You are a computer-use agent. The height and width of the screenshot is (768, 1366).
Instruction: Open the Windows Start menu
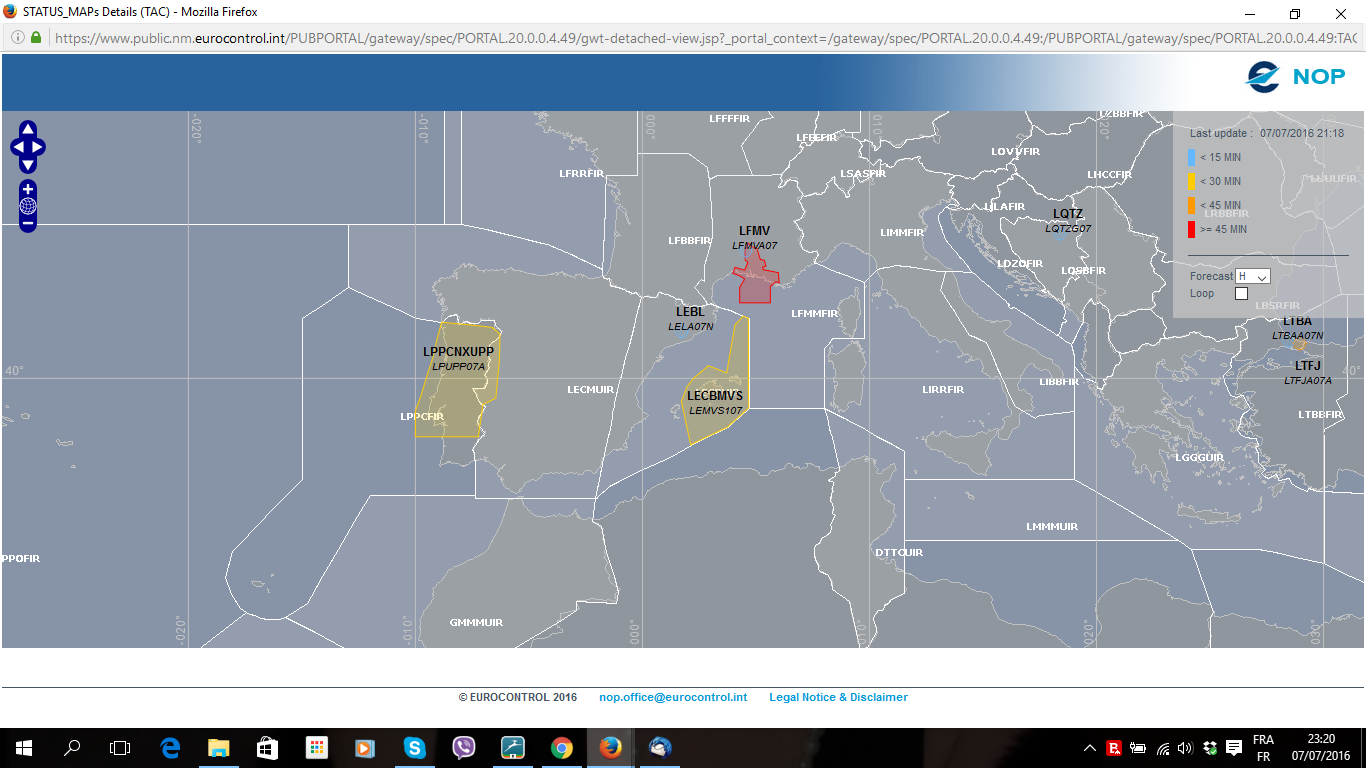tap(23, 747)
